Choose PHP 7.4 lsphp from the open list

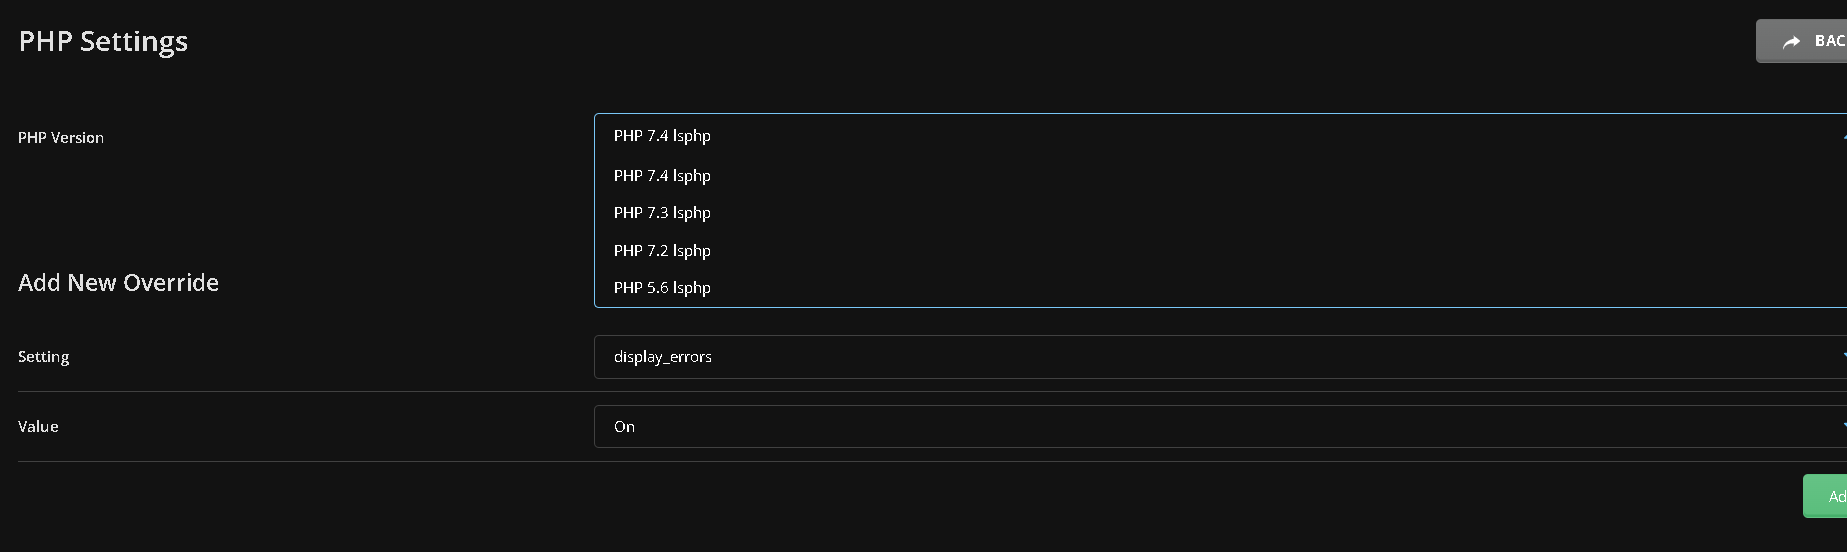coord(663,176)
